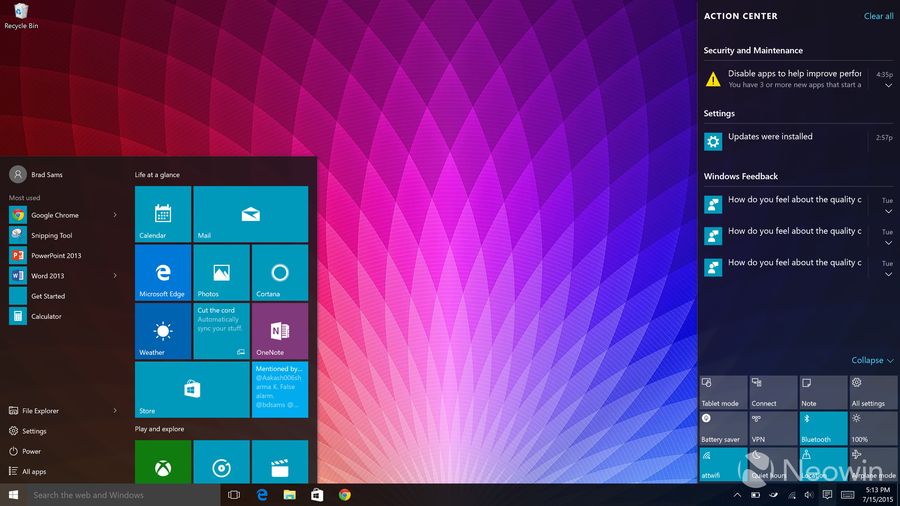Toggle the Location quick action
Screen dimensions: 900x506
point(823,464)
